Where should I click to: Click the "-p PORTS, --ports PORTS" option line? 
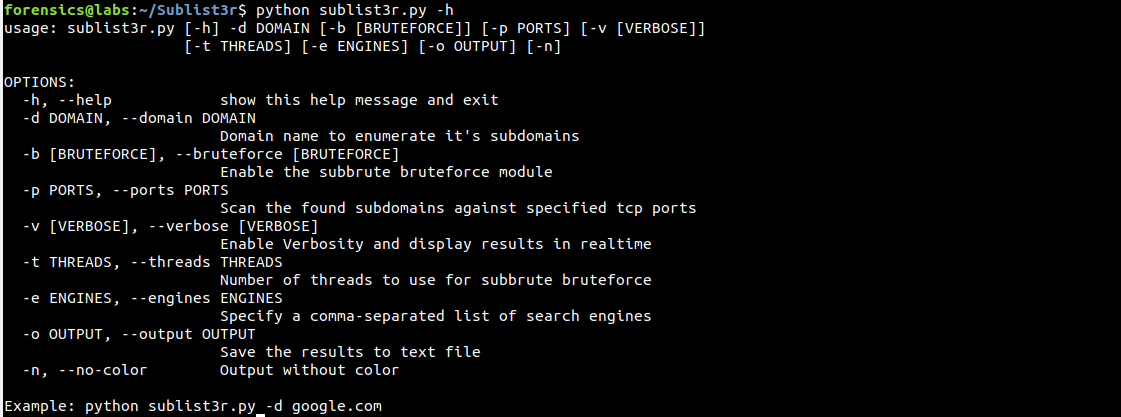coord(125,190)
